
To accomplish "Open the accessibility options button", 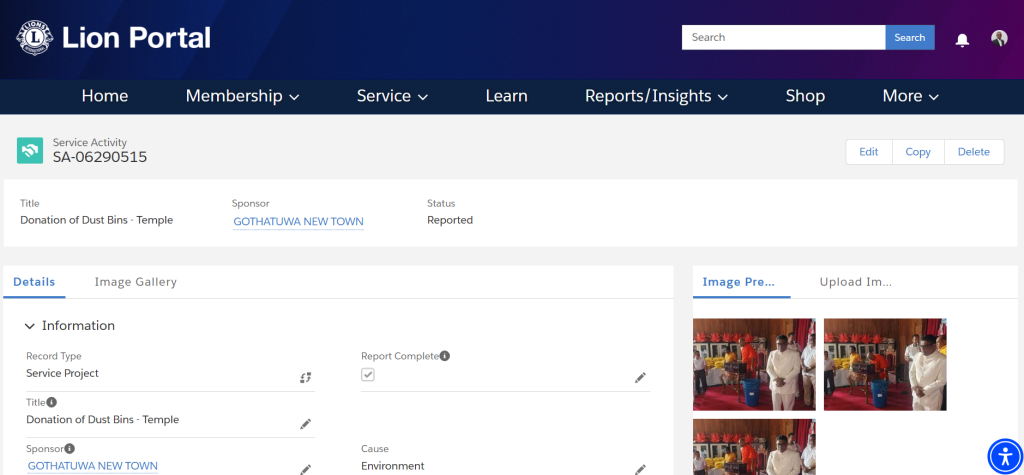I will click(x=1006, y=456).
